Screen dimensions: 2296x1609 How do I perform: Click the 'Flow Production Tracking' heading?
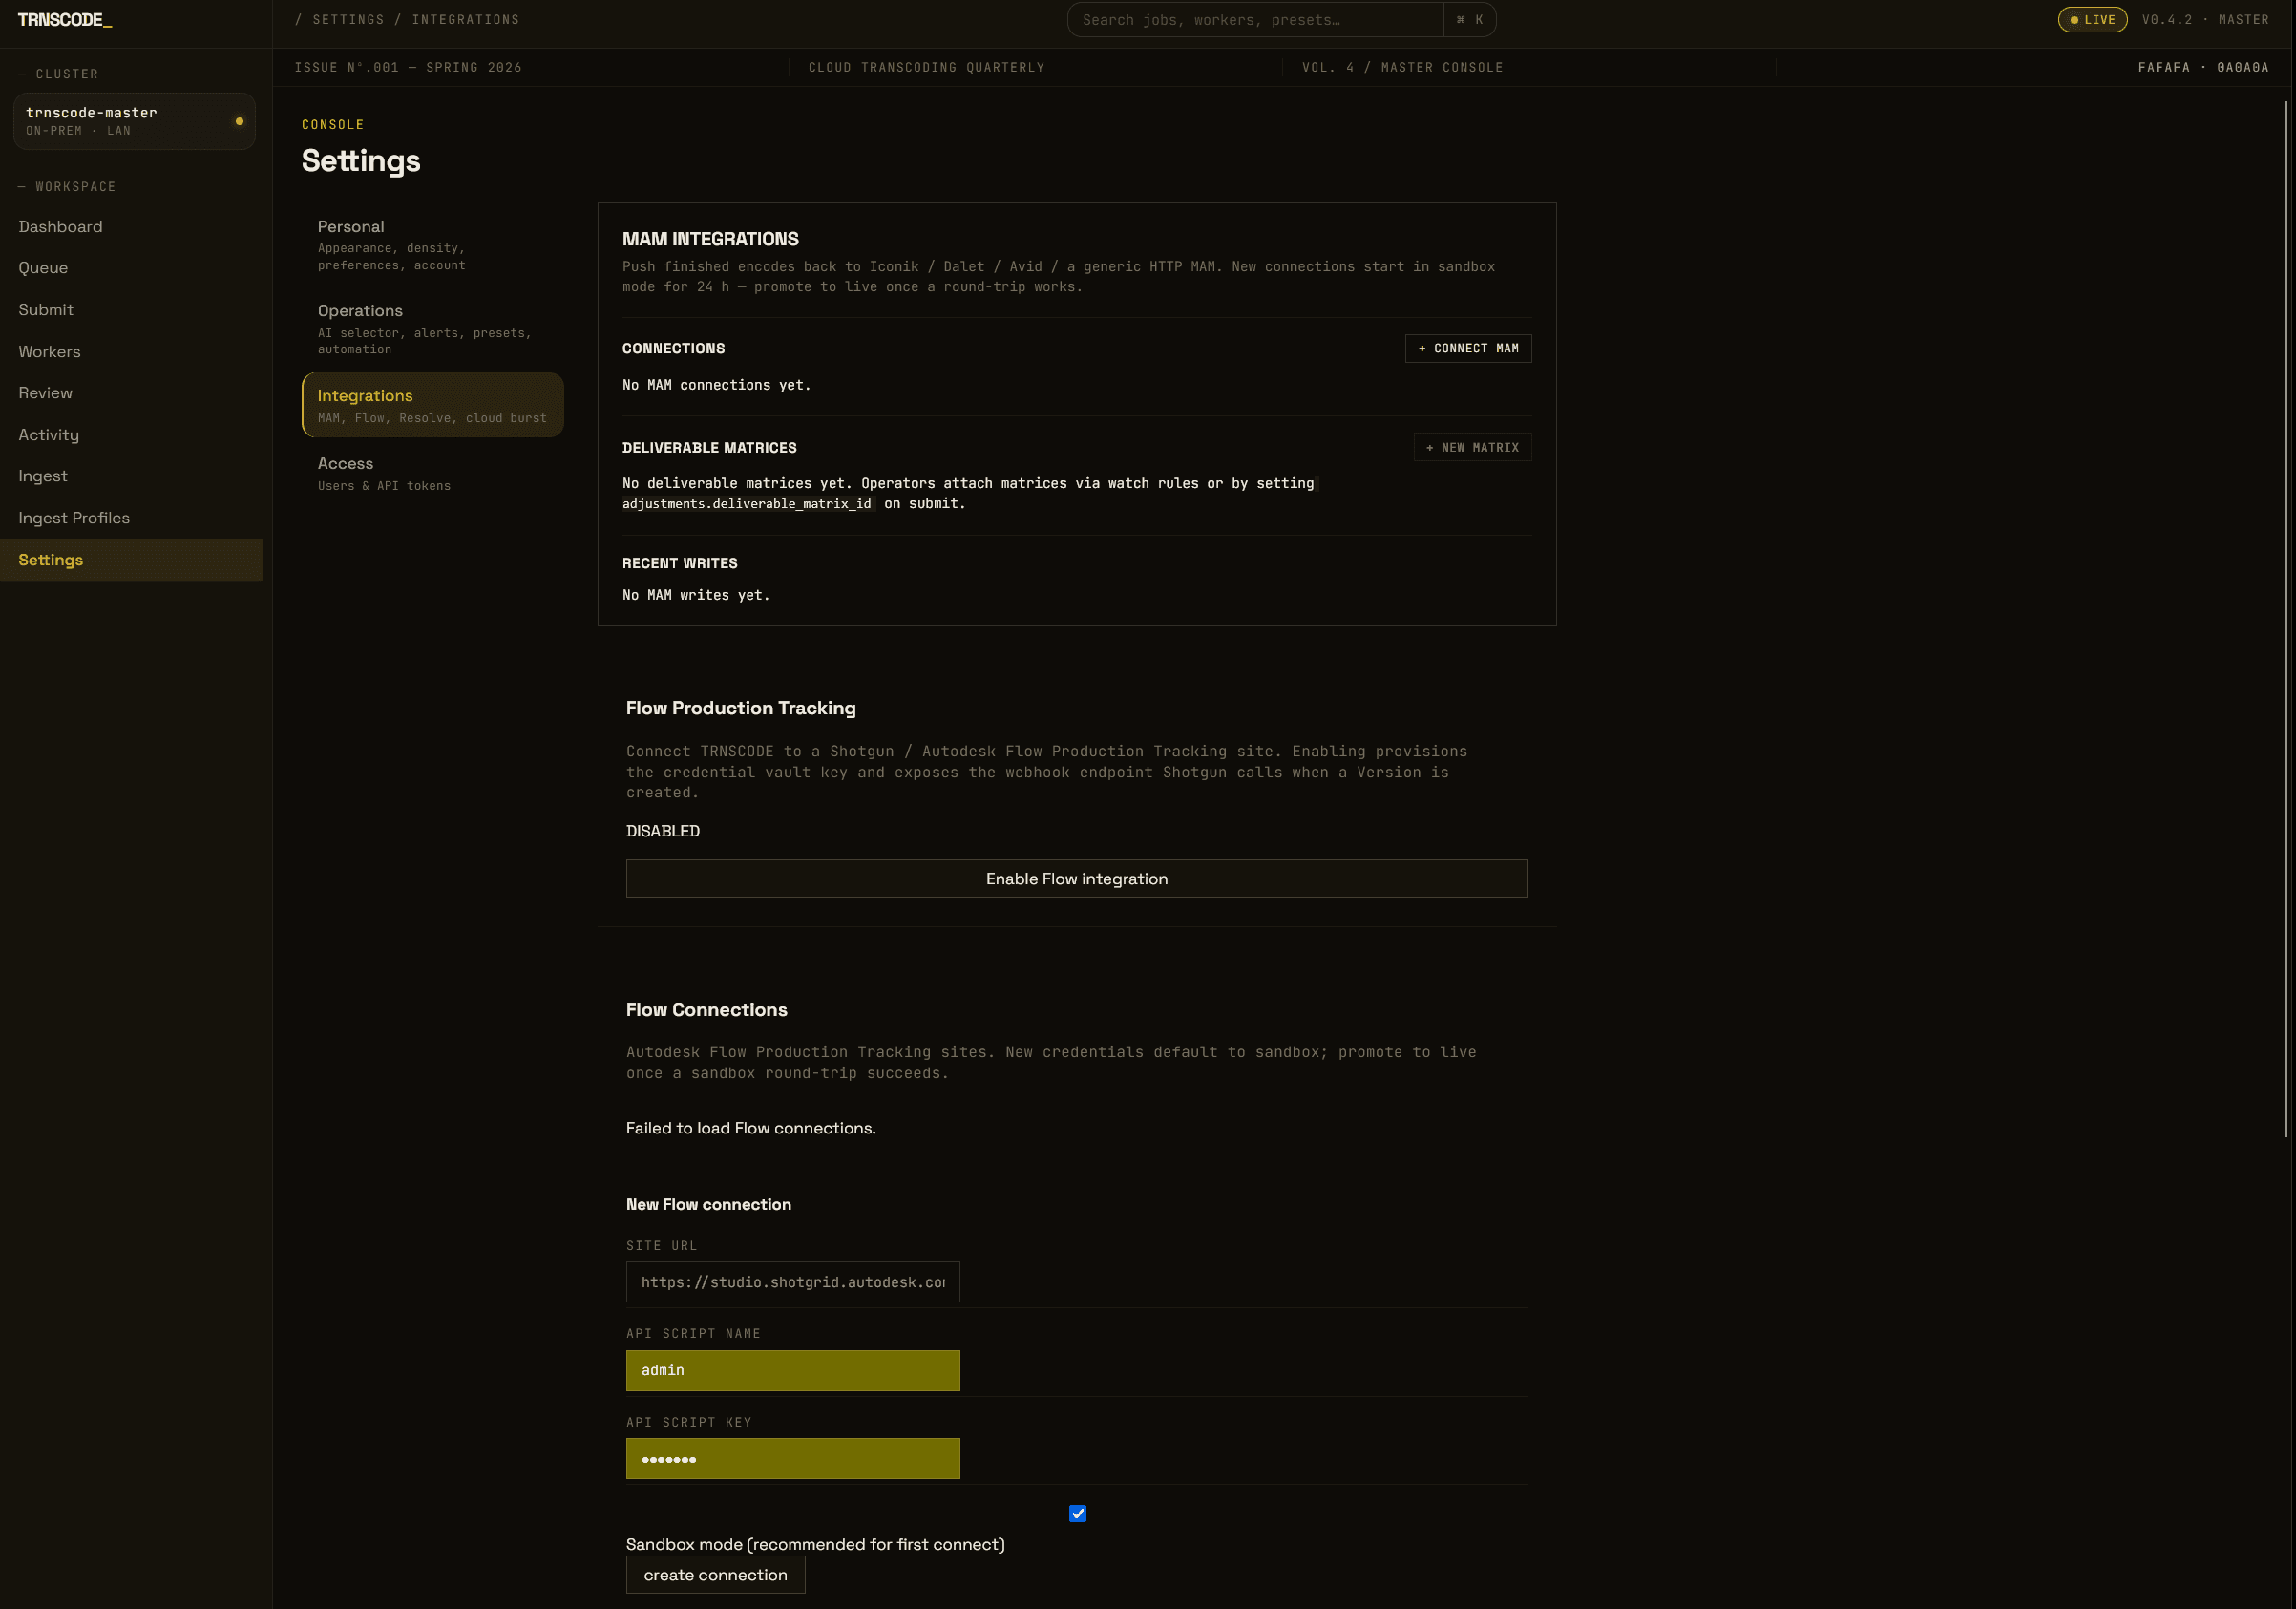coord(740,708)
